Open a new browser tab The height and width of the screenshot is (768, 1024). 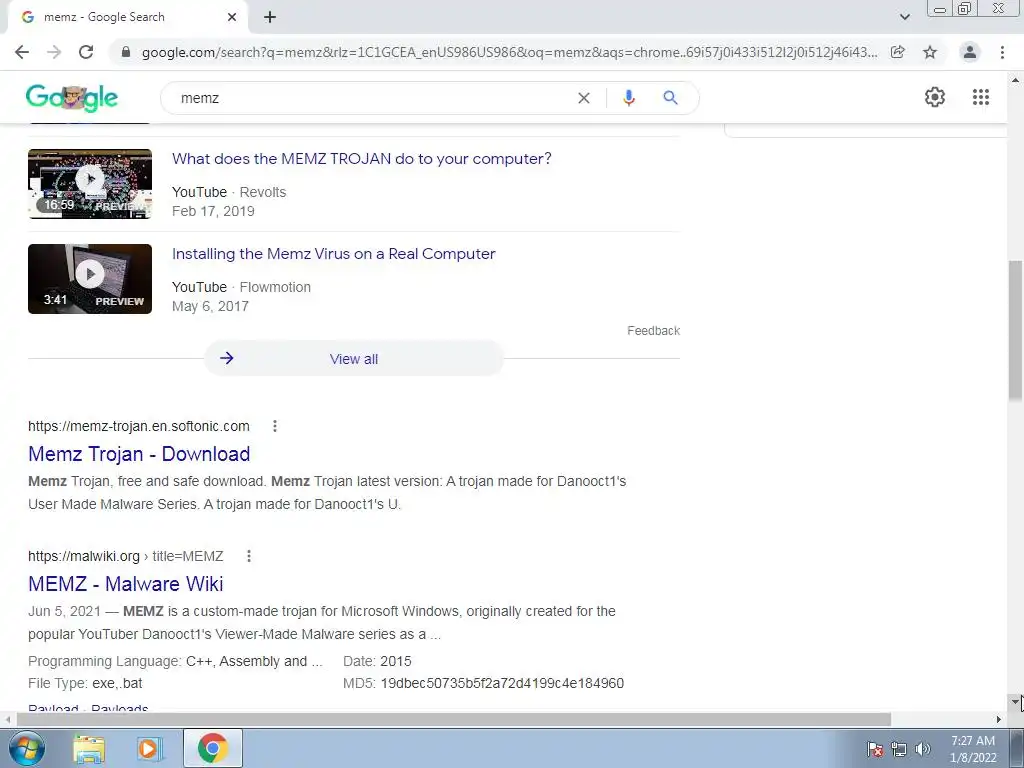click(x=270, y=18)
